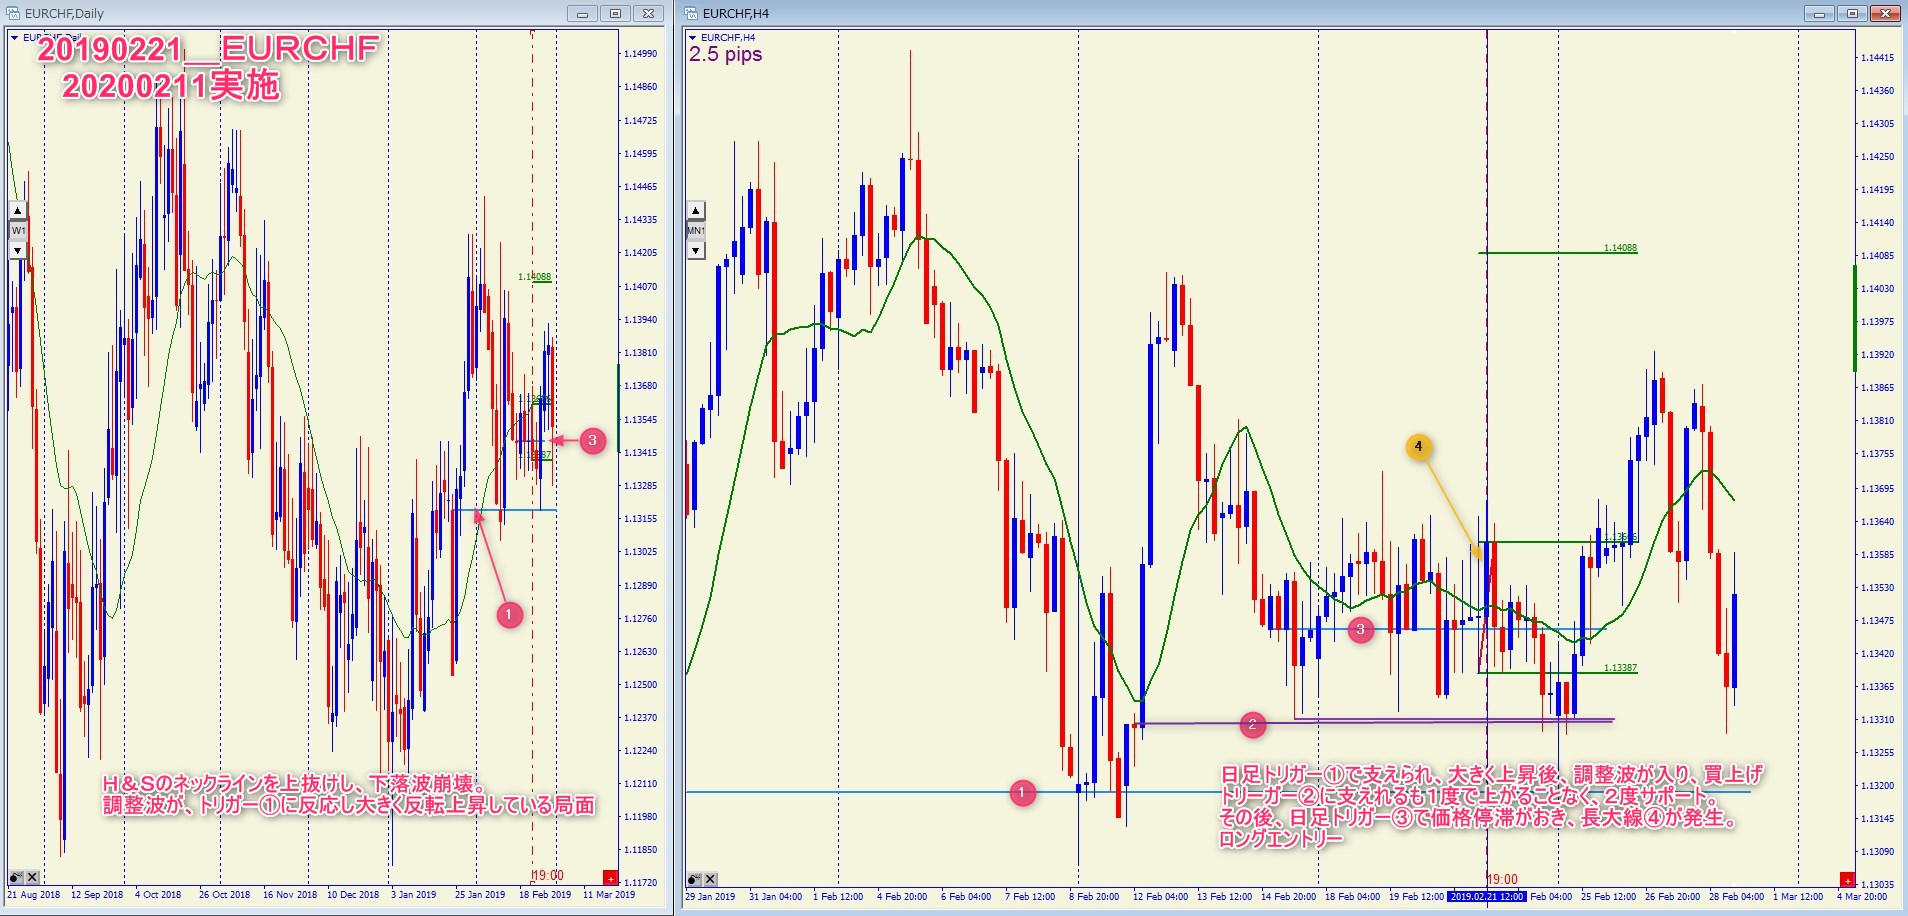This screenshot has height=916, width=1908.
Task: Select yellow marker 4 on H4 chart
Action: 1418,447
